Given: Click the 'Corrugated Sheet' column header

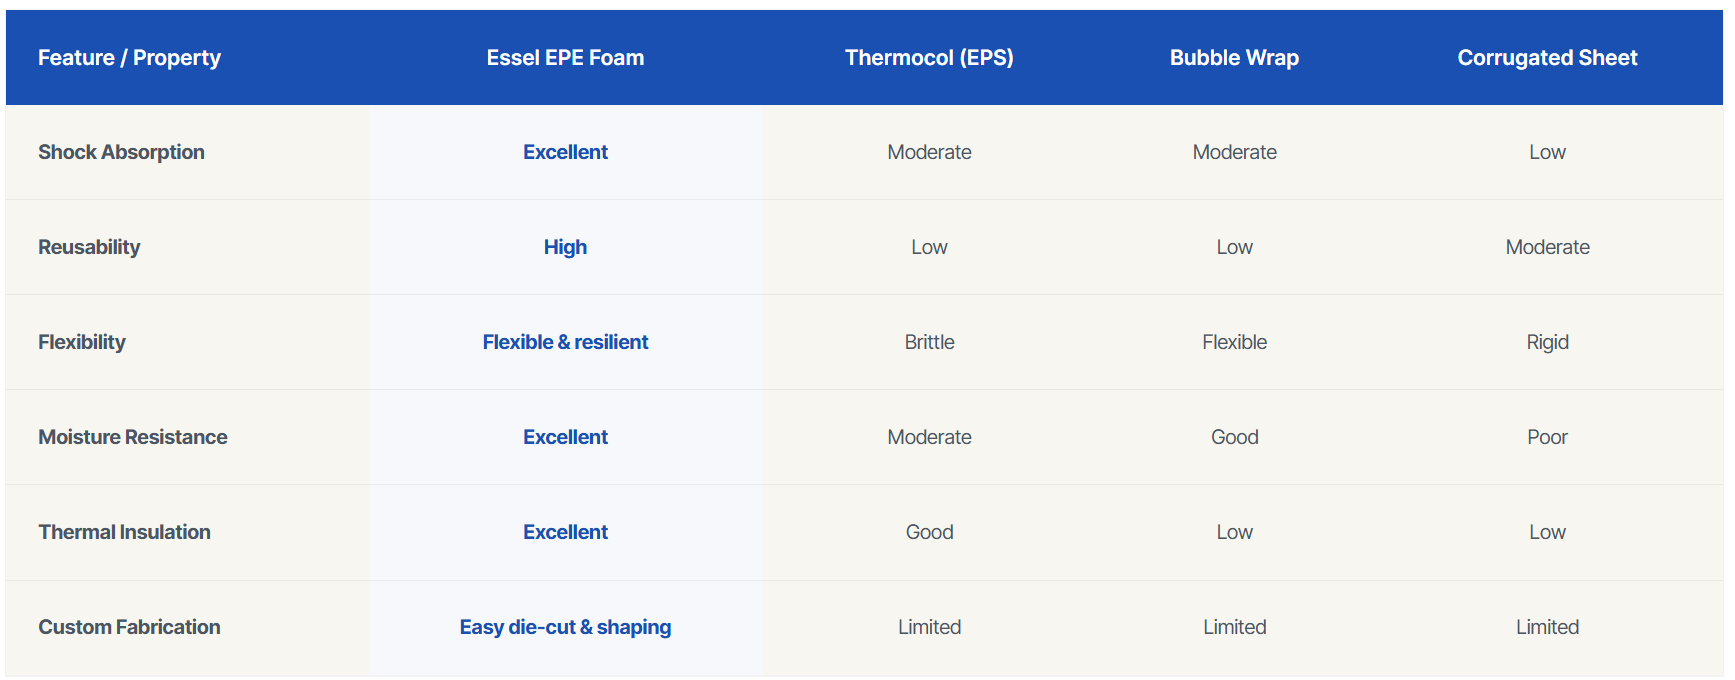Looking at the screenshot, I should (x=1547, y=58).
